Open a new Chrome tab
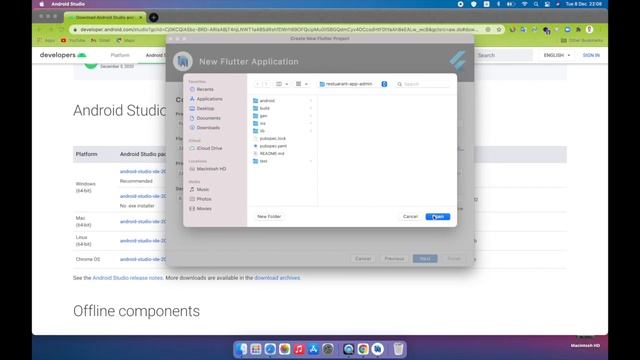Image resolution: width=640 pixels, height=360 pixels. point(153,18)
